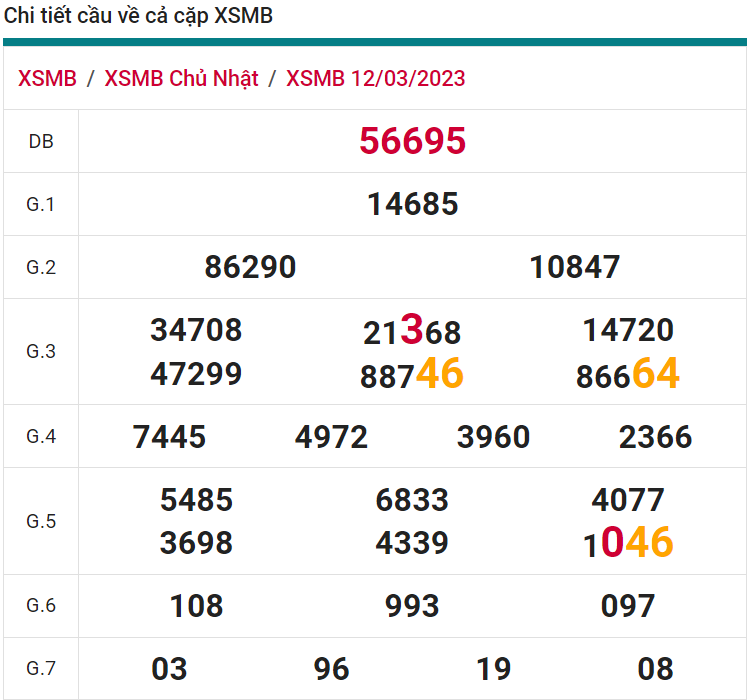This screenshot has width=749, height=700.
Task: Select the G.2 number 86290
Action: tap(250, 267)
